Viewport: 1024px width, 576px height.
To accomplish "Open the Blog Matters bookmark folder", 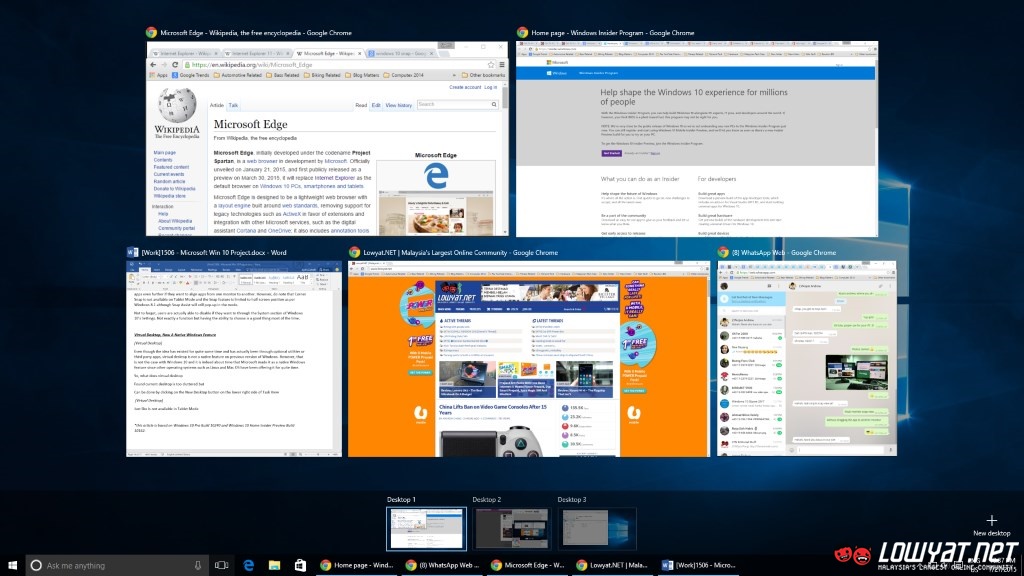I will point(362,75).
